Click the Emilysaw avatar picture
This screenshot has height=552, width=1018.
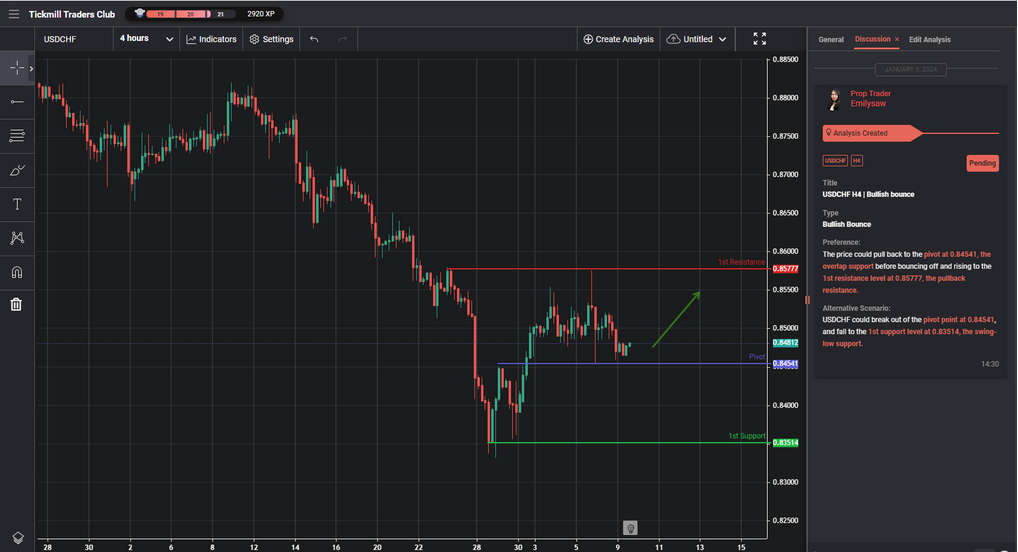click(834, 99)
